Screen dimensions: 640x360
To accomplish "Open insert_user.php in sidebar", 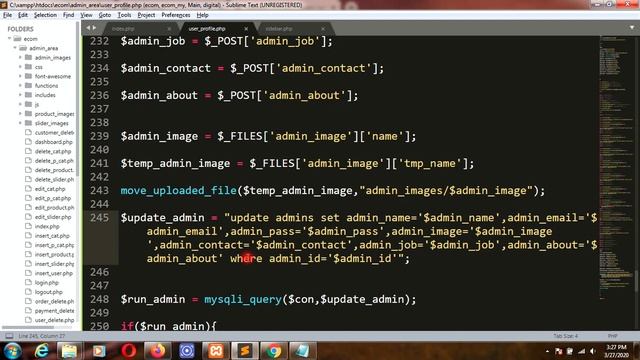I will [53, 273].
